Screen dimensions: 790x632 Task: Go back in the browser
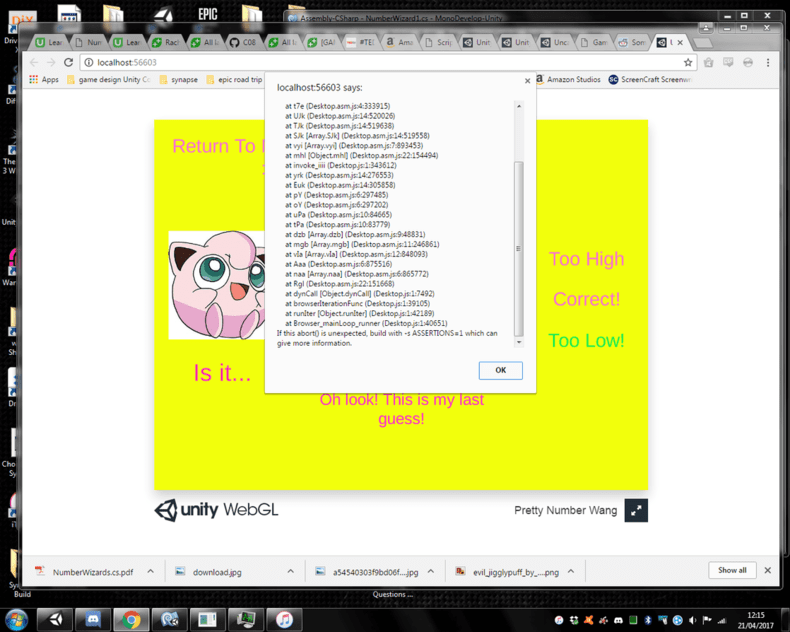pyautogui.click(x=34, y=62)
